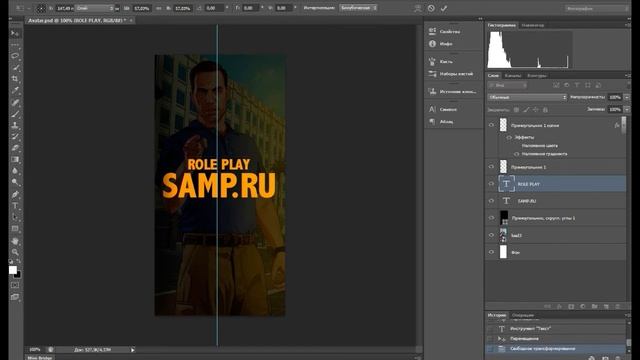This screenshot has height=360, width=640.
Task: Open the layer filter type dropdown
Action: (508, 85)
